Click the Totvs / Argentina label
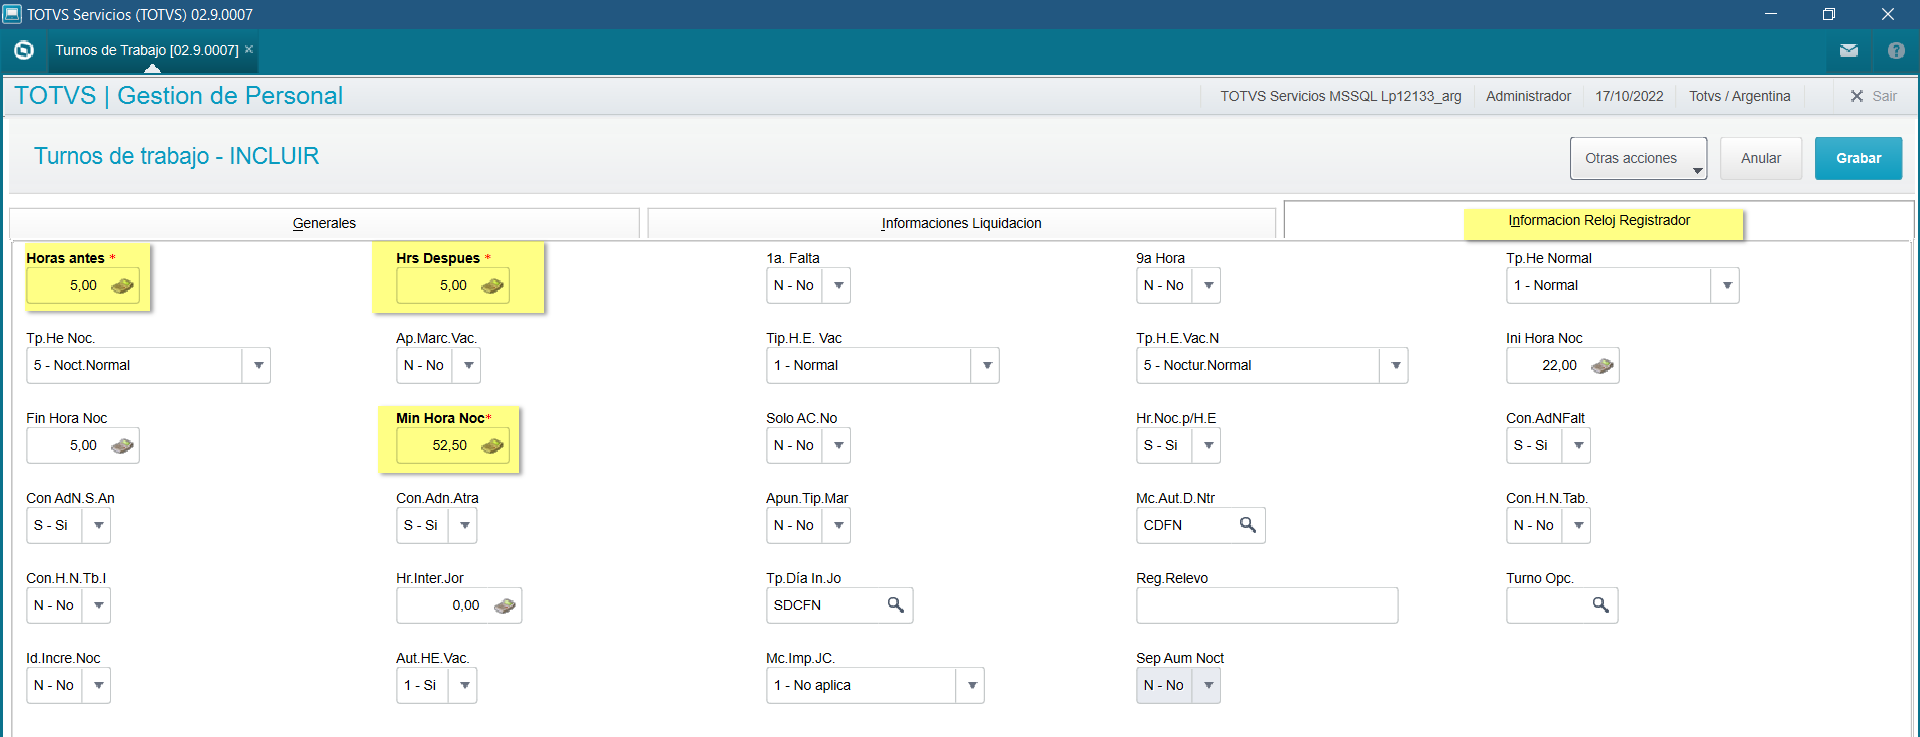Viewport: 1920px width, 737px height. (x=1740, y=96)
